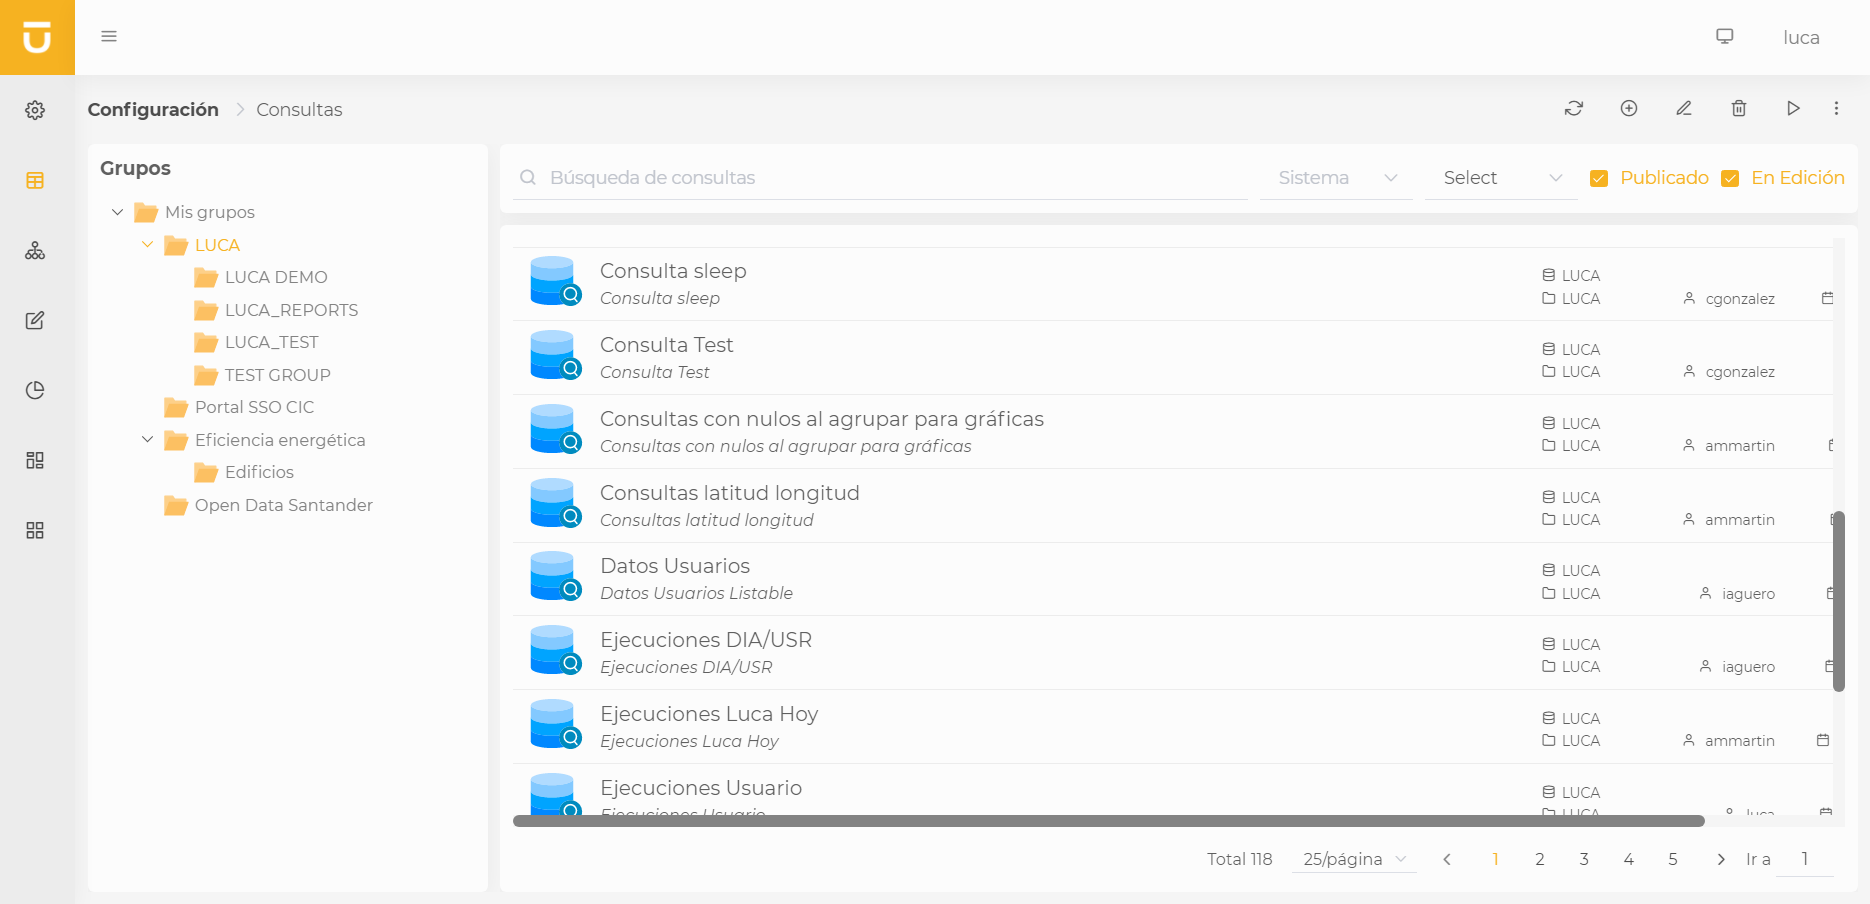The width and height of the screenshot is (1870, 904).
Task: Click the edit pencil icon in toolbar
Action: [x=1684, y=108]
